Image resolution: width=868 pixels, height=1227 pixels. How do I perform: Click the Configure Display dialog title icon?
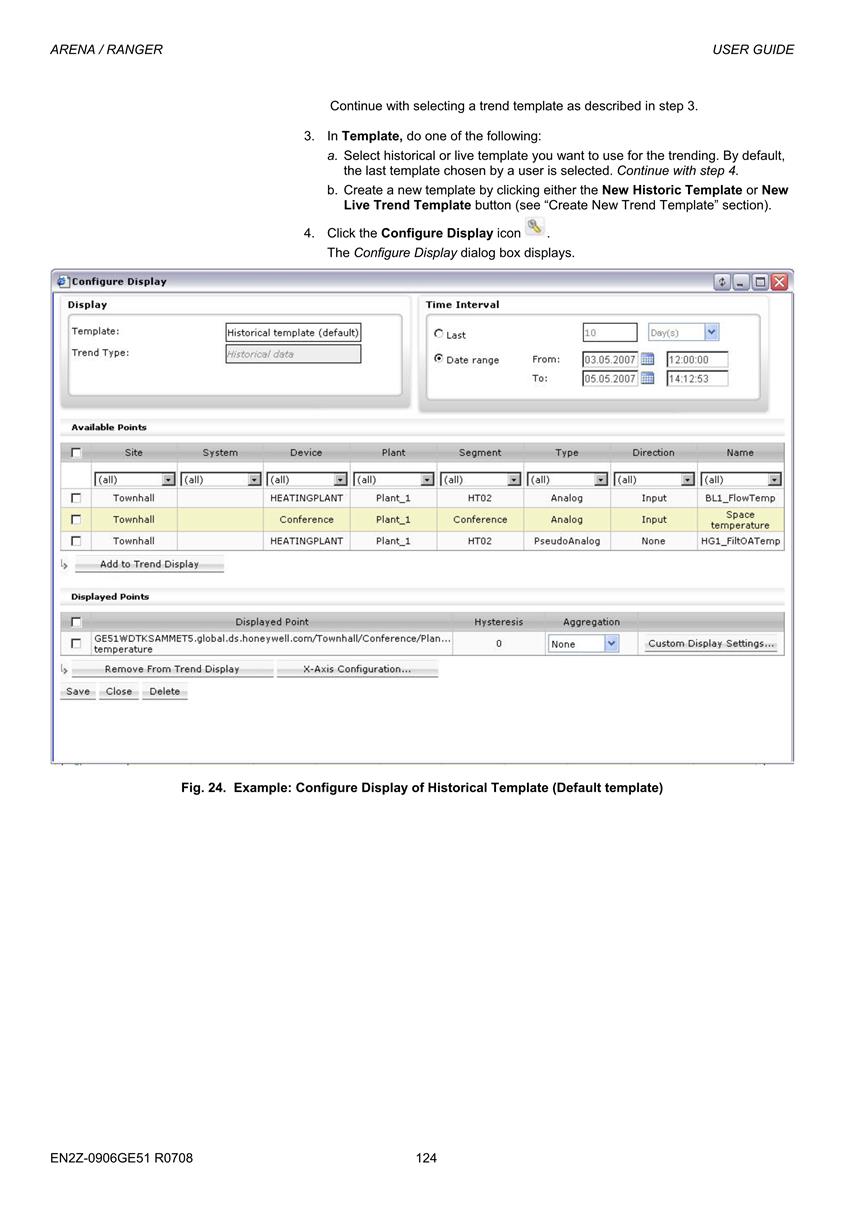[x=63, y=281]
